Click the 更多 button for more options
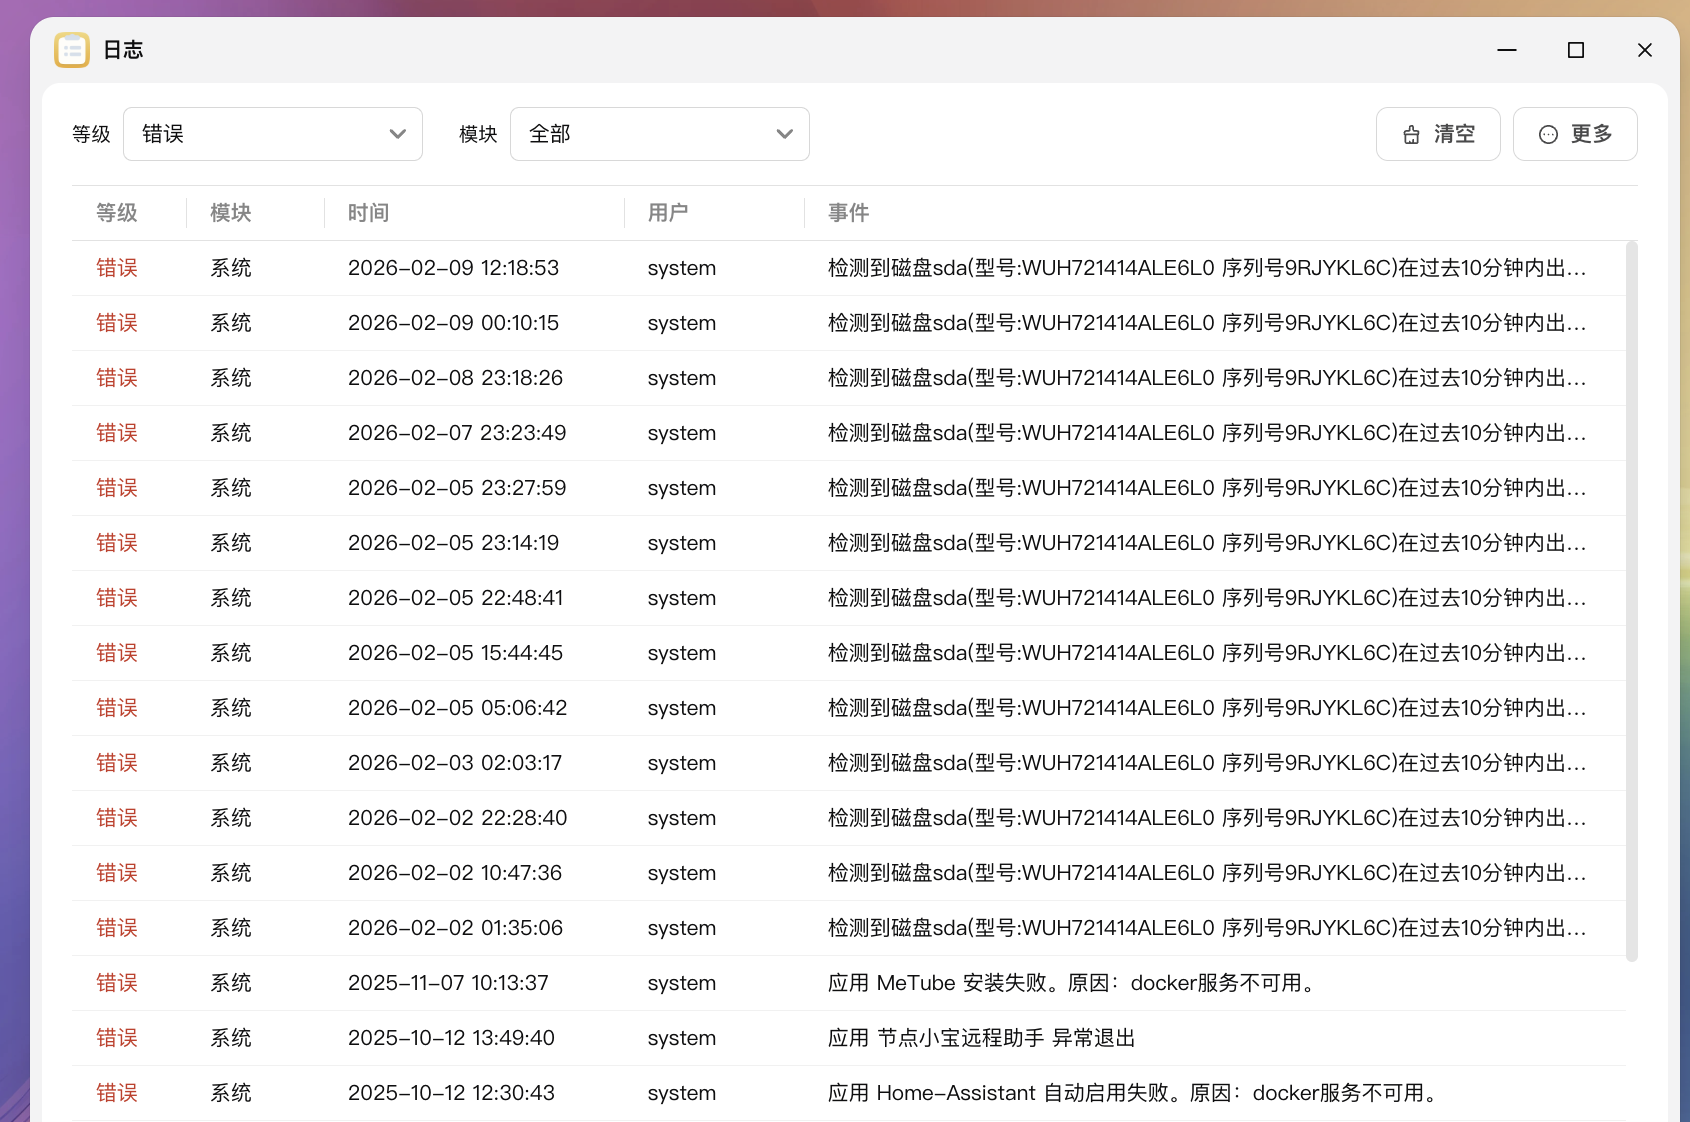 click(x=1574, y=133)
